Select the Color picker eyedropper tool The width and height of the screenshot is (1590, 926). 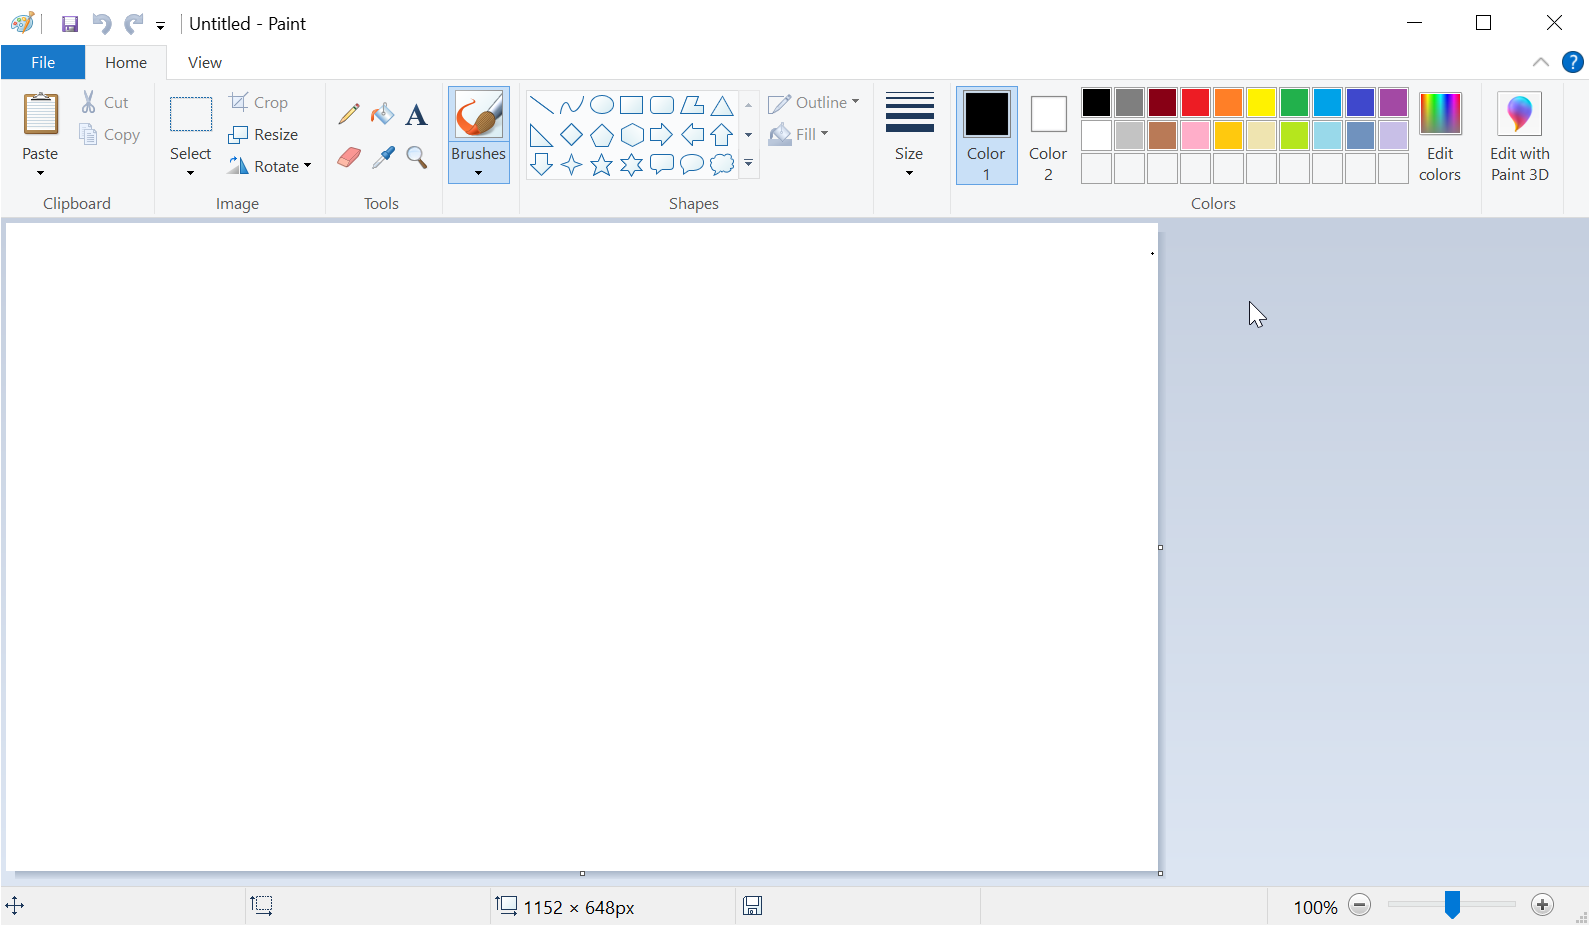pos(383,157)
